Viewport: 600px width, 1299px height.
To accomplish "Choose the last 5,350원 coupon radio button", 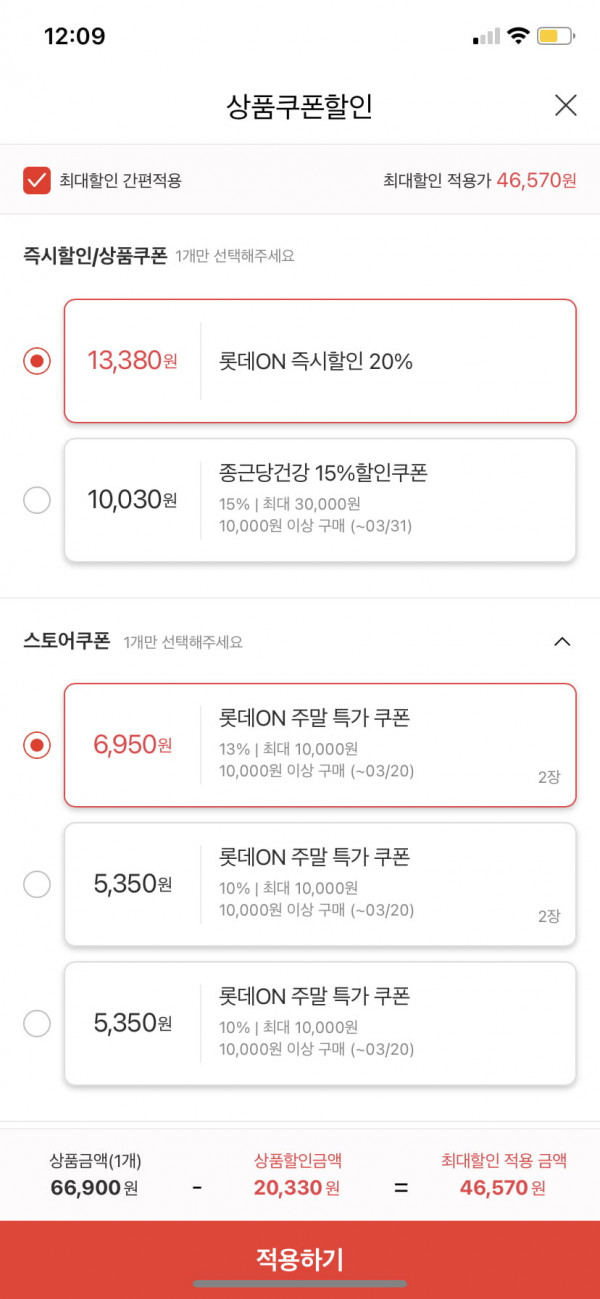I will tap(37, 1023).
